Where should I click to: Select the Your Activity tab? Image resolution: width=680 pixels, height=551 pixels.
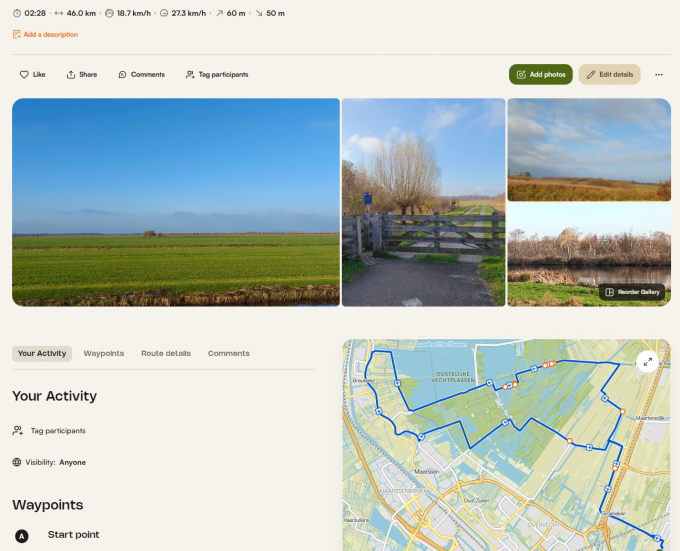(x=42, y=353)
